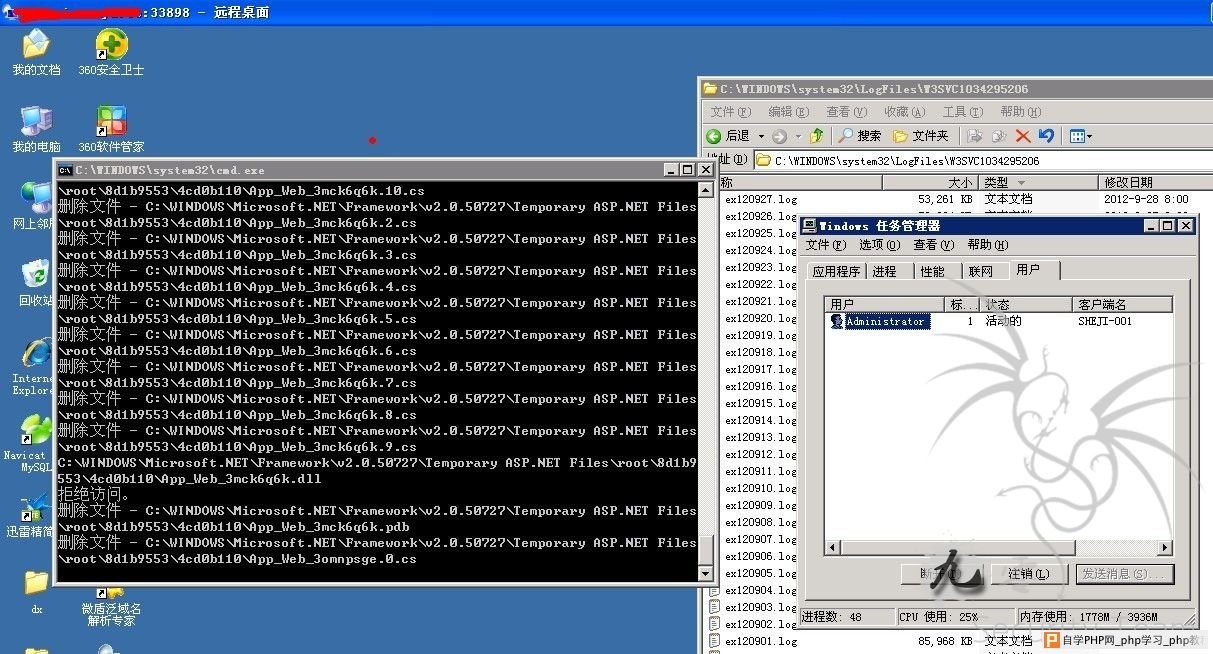Click cmd window scrollbar down arrow

pos(707,574)
